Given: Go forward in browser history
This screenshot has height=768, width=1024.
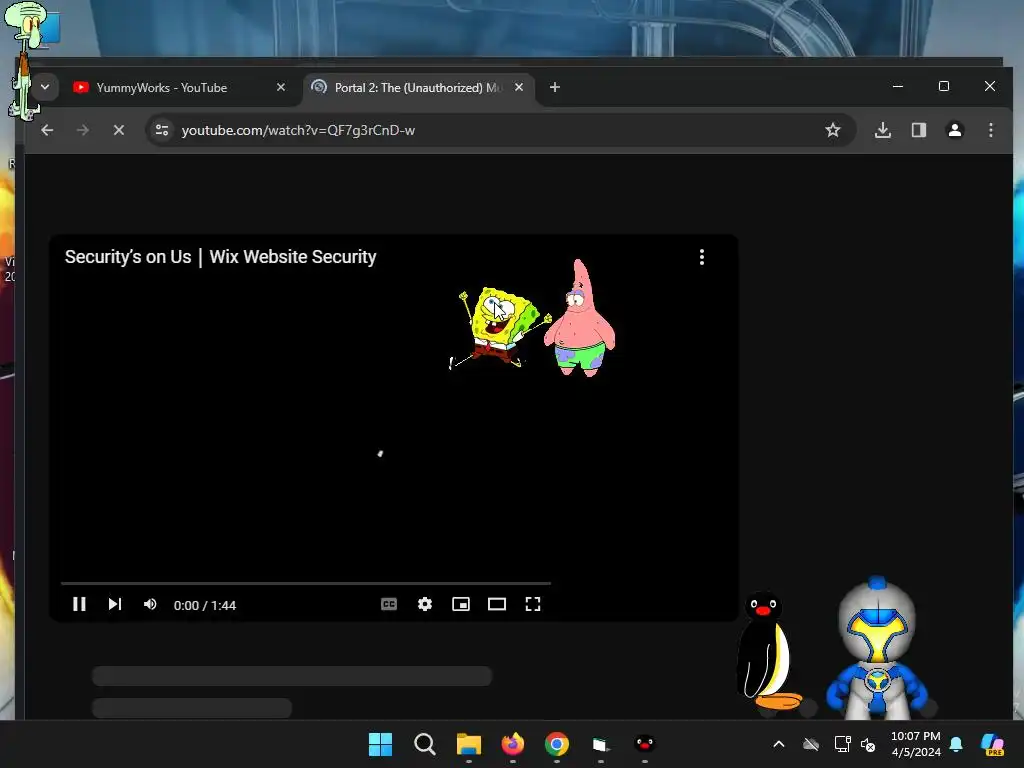Looking at the screenshot, I should pos(82,130).
